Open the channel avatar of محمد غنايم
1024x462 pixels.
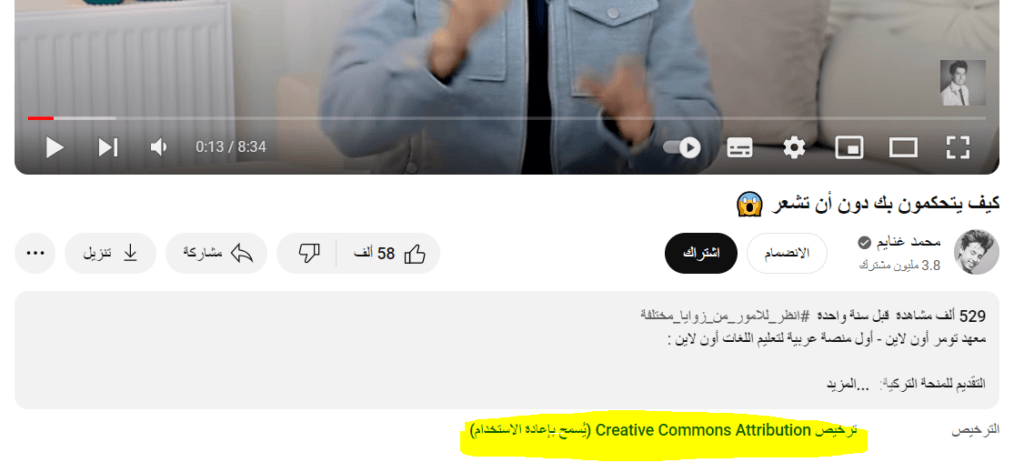tap(976, 252)
